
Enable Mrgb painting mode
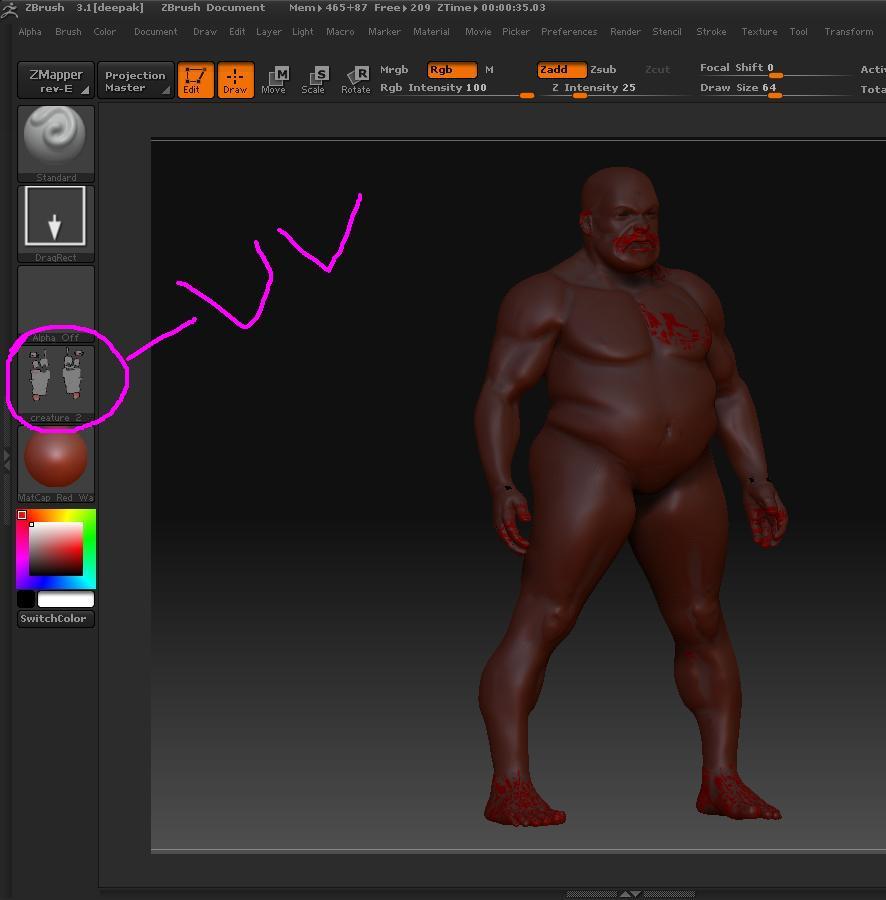point(394,69)
